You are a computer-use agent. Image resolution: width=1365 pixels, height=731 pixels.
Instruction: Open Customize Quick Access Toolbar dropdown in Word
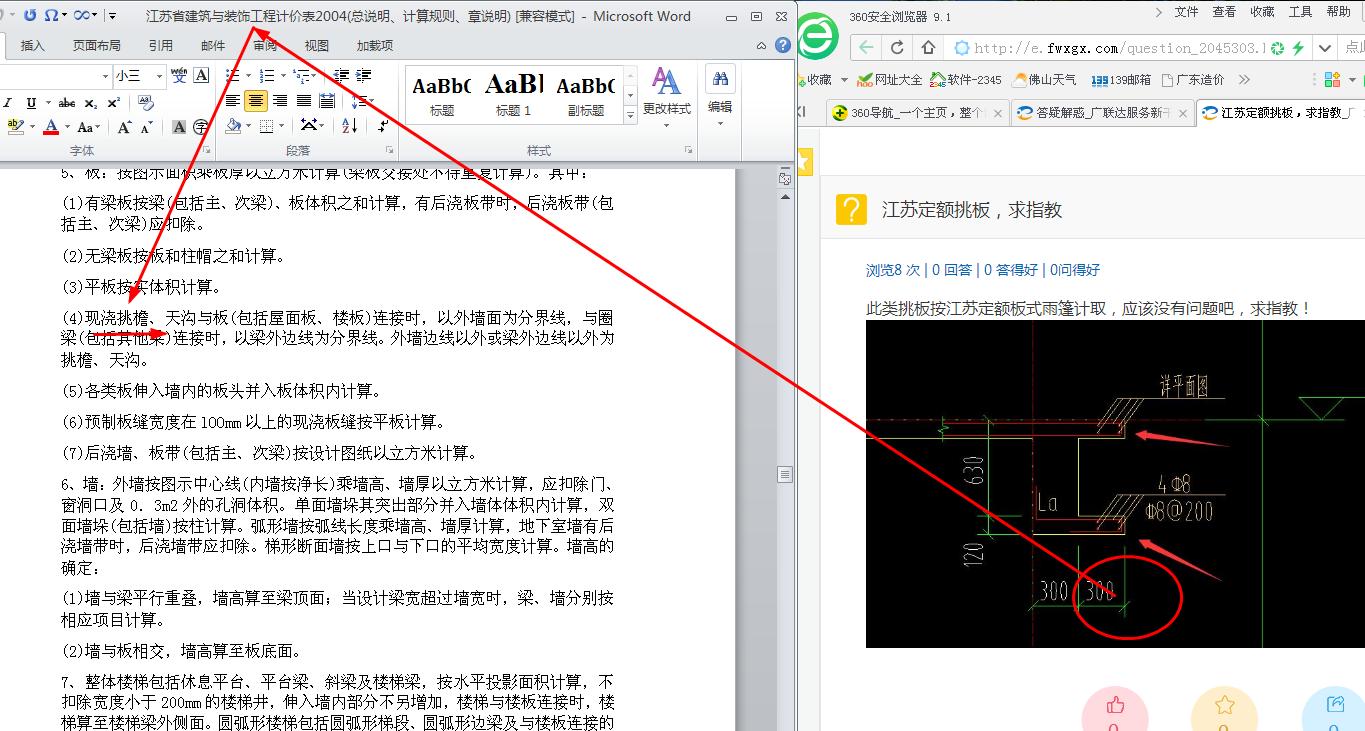[112, 15]
